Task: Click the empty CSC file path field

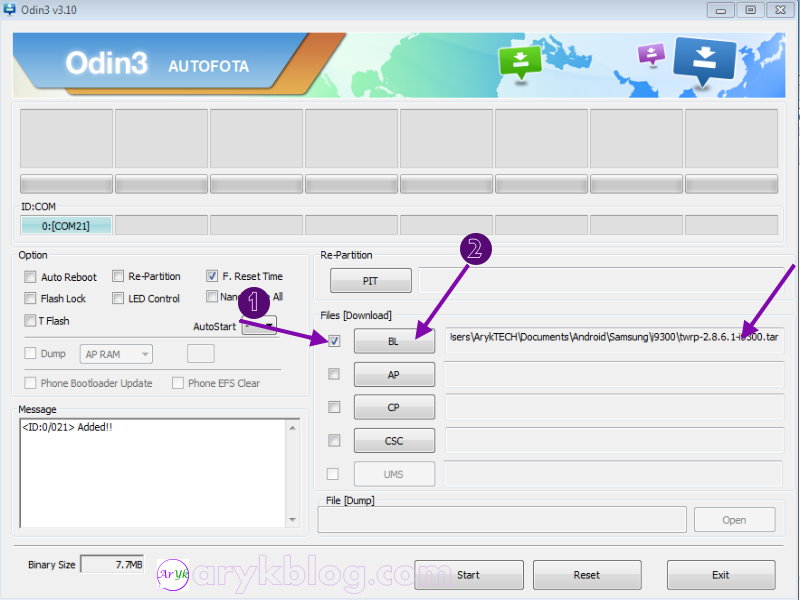Action: [614, 440]
